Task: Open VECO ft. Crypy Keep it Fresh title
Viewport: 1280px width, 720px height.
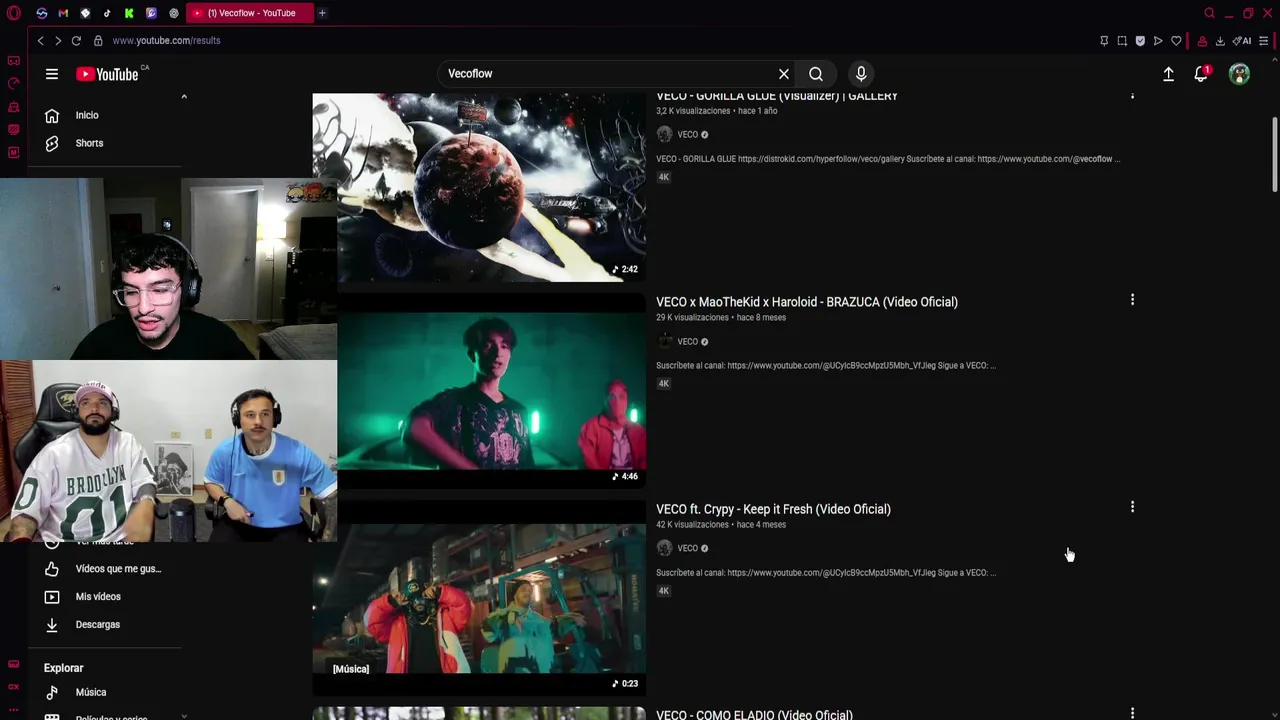Action: pyautogui.click(x=773, y=509)
